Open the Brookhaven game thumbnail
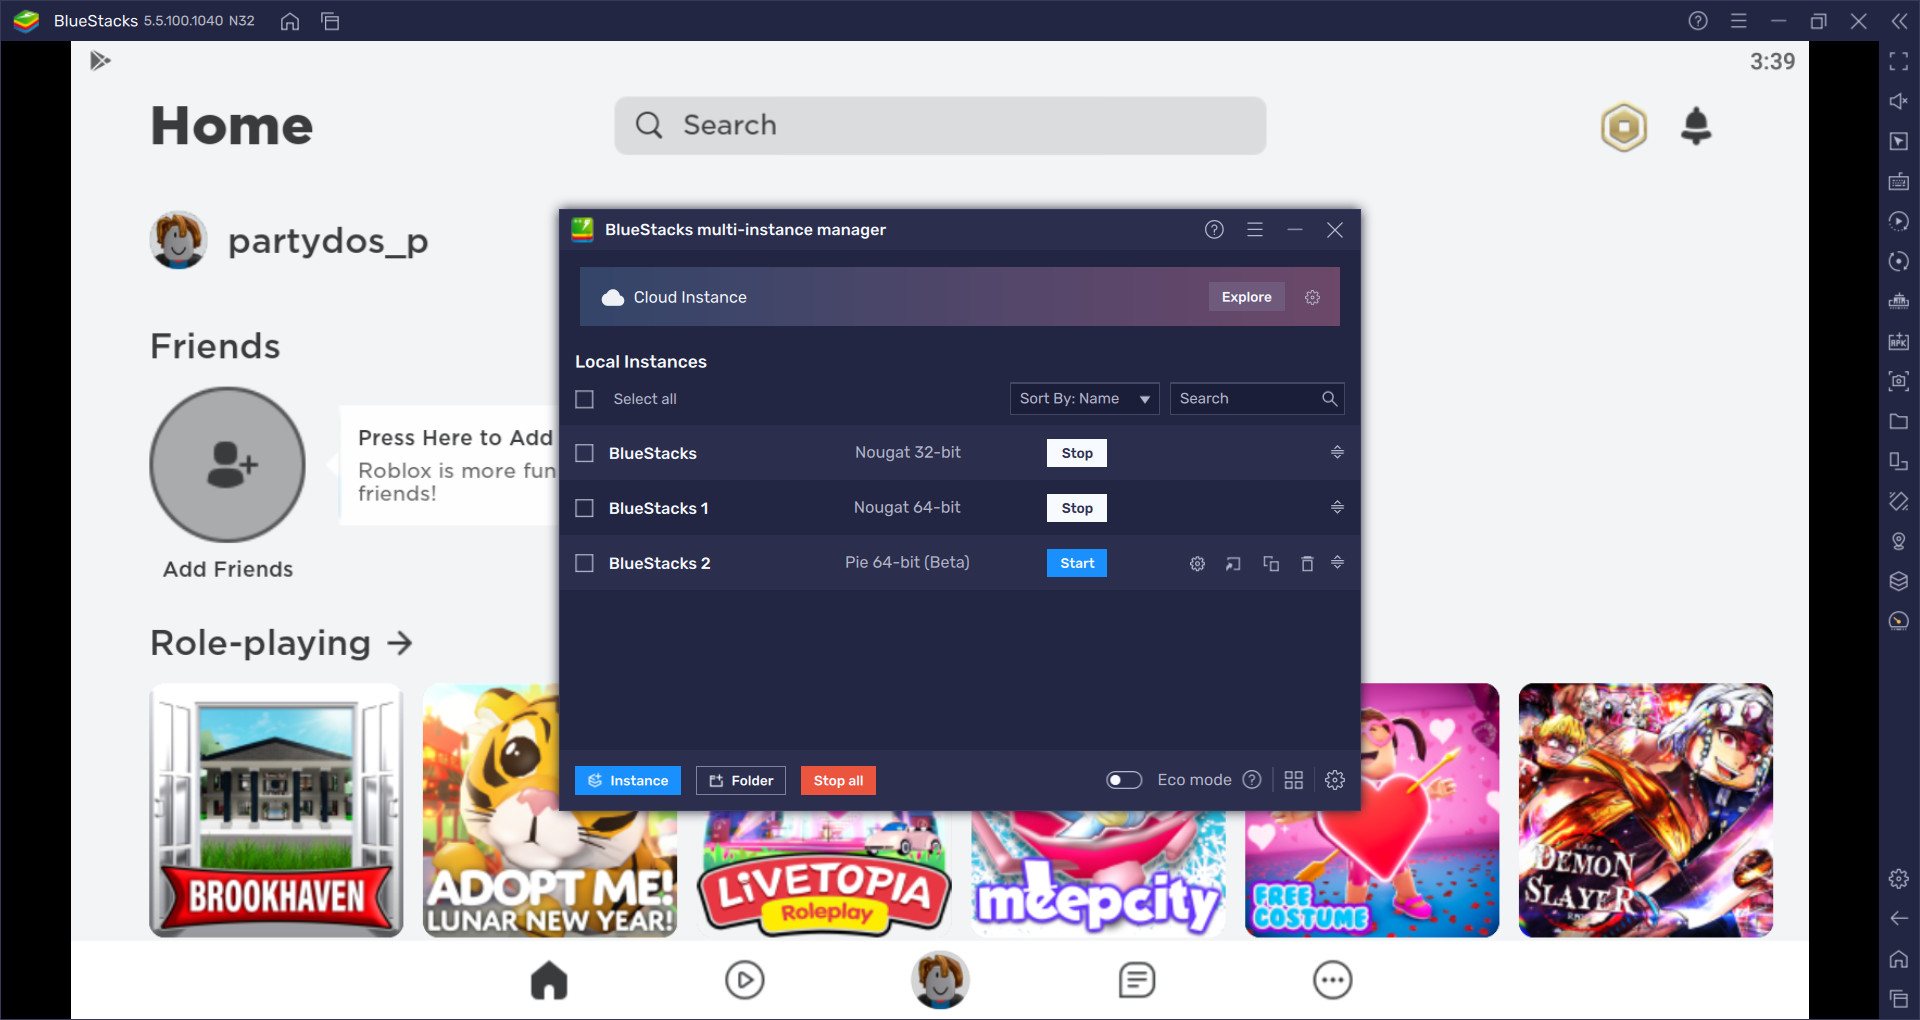 276,810
